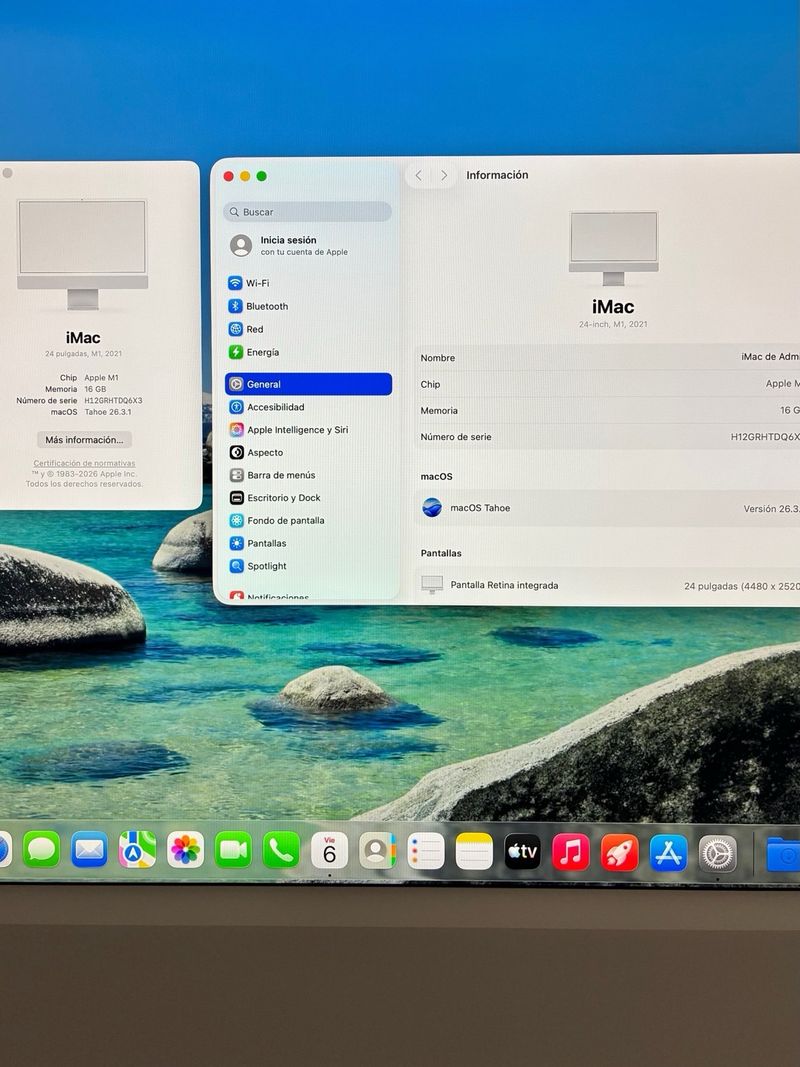Screen dimensions: 800x1067
Task: Open Fondo de pantalla settings
Action: [308, 521]
